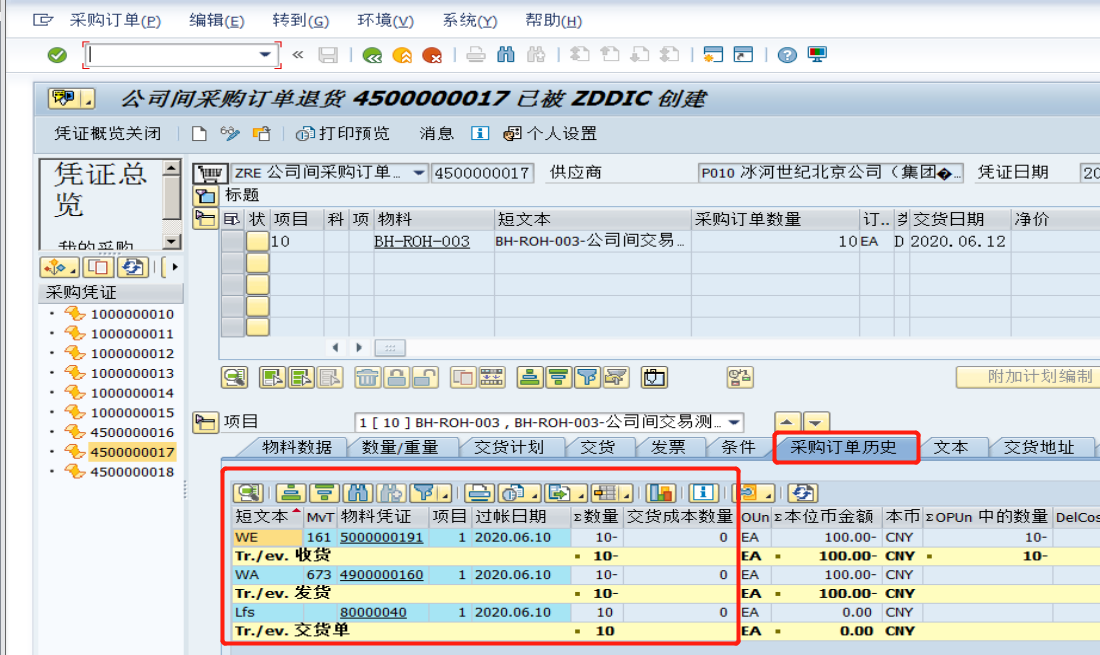The width and height of the screenshot is (1100, 655).
Task: Click the Help question mark icon
Action: click(787, 55)
